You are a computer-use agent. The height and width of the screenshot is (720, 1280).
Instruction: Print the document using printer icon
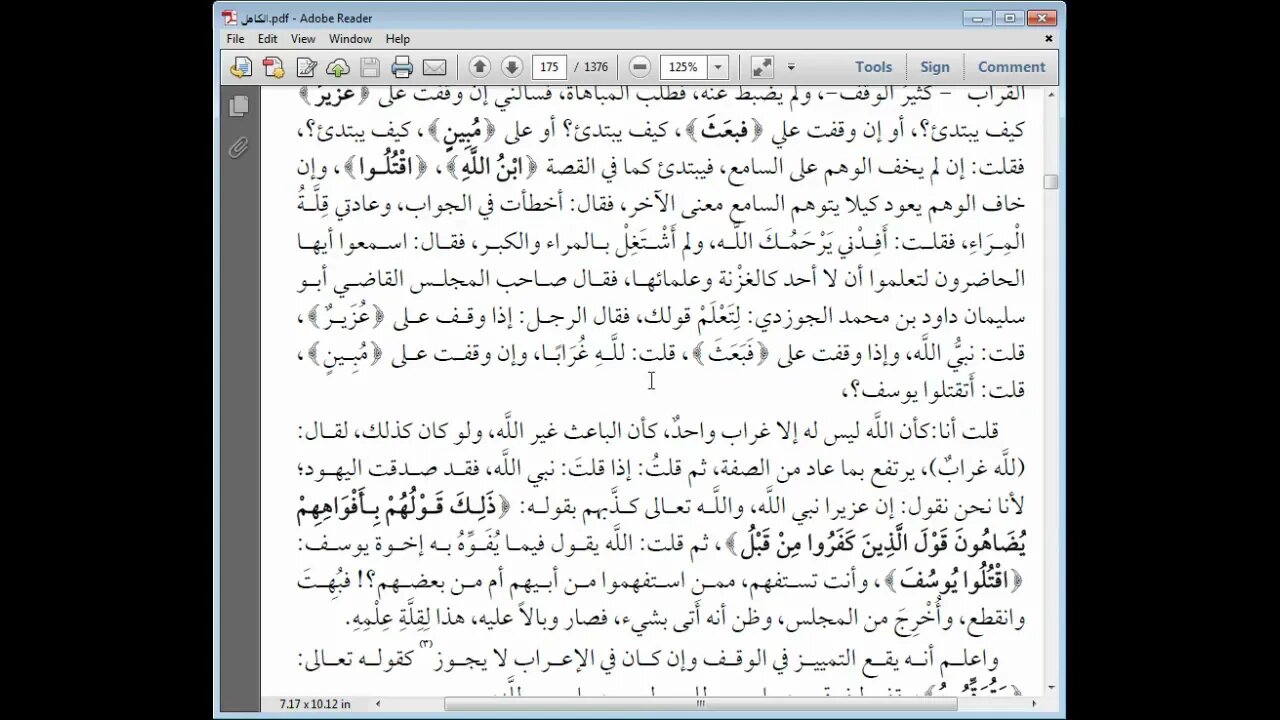402,67
